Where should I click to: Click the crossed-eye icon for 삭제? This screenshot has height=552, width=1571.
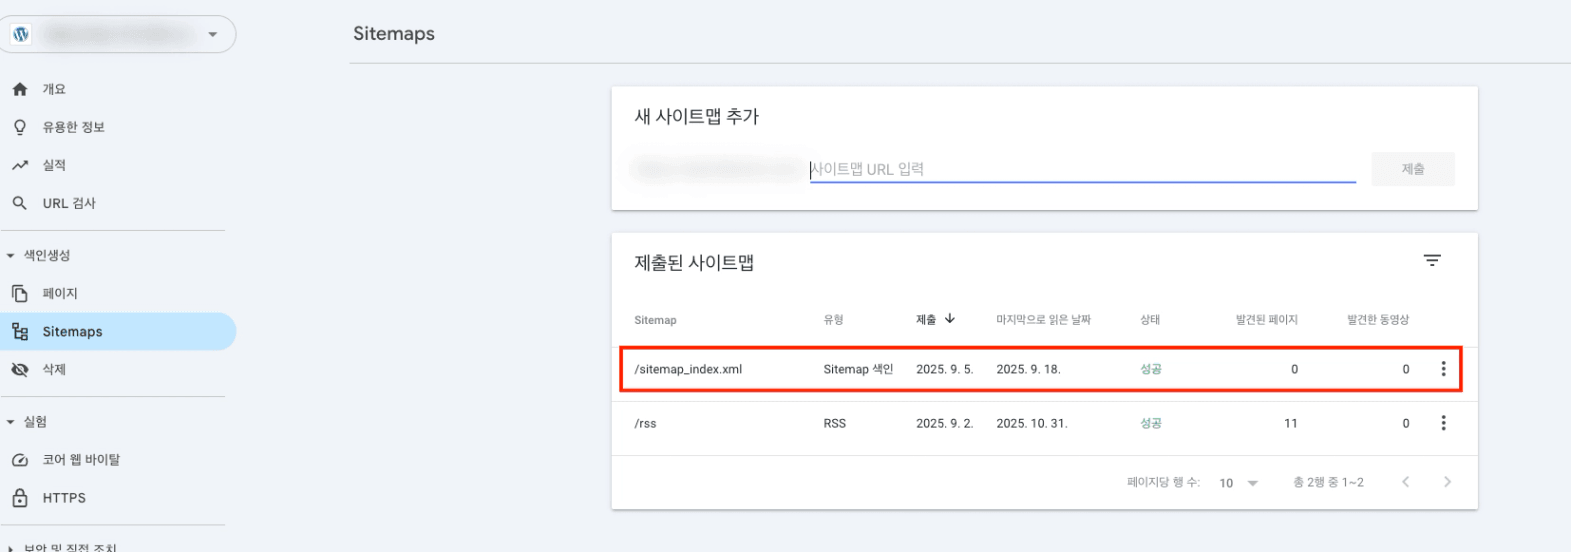20,369
